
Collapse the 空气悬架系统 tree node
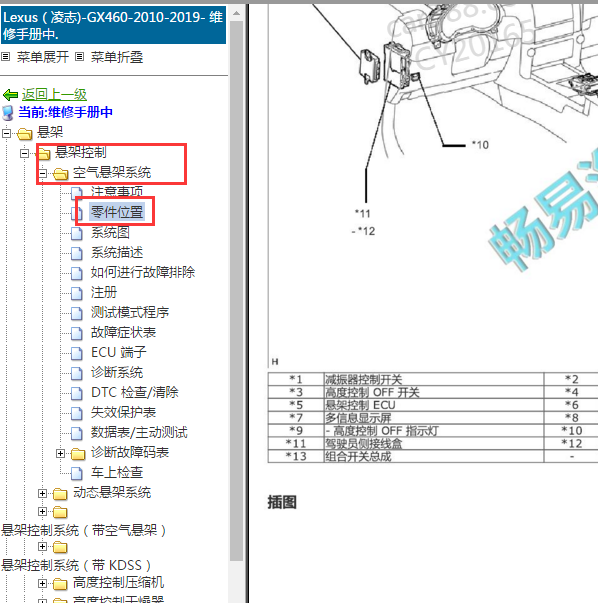tap(42, 173)
